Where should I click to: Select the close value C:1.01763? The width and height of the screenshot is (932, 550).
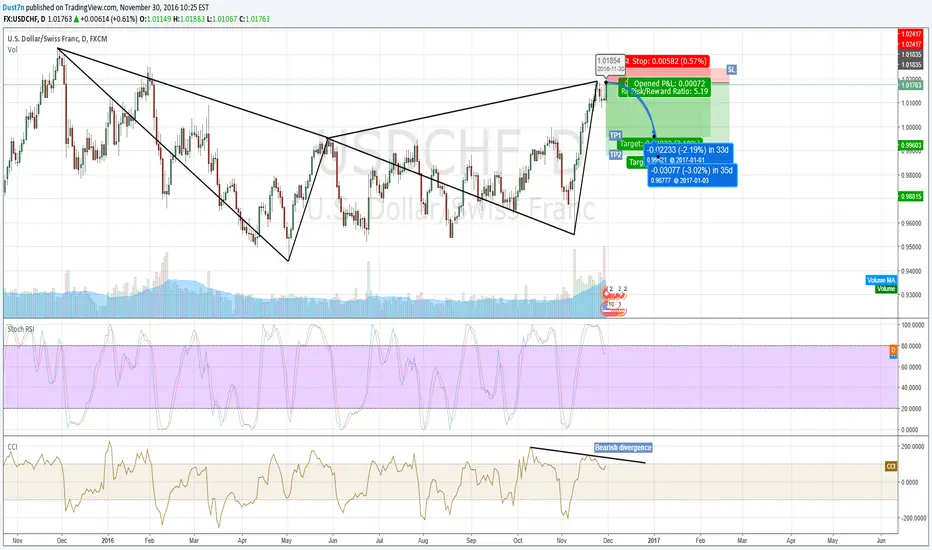254,19
